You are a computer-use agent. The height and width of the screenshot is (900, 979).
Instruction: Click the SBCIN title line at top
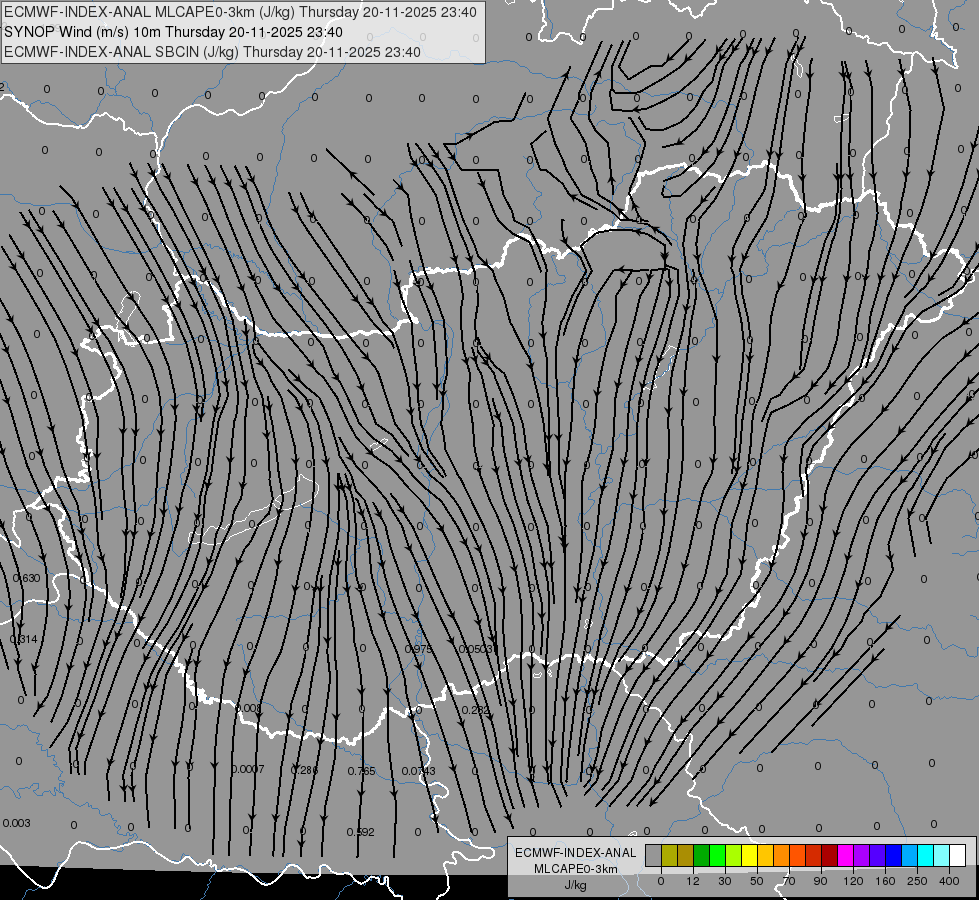(212, 52)
